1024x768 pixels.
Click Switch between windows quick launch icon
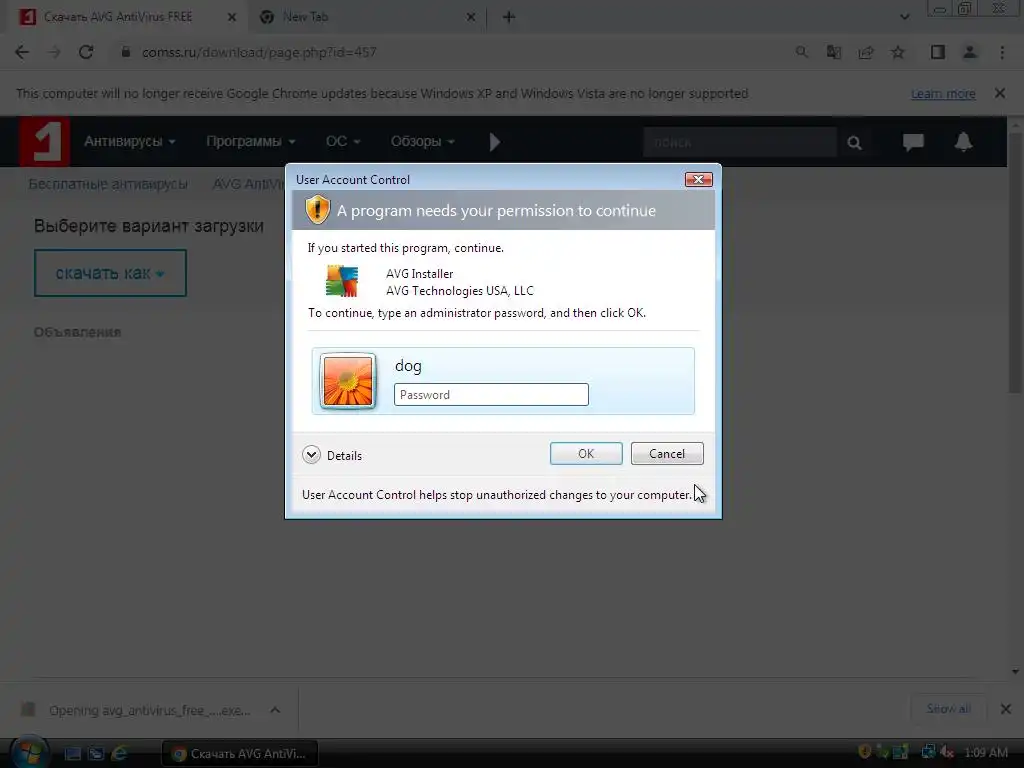tap(96, 754)
